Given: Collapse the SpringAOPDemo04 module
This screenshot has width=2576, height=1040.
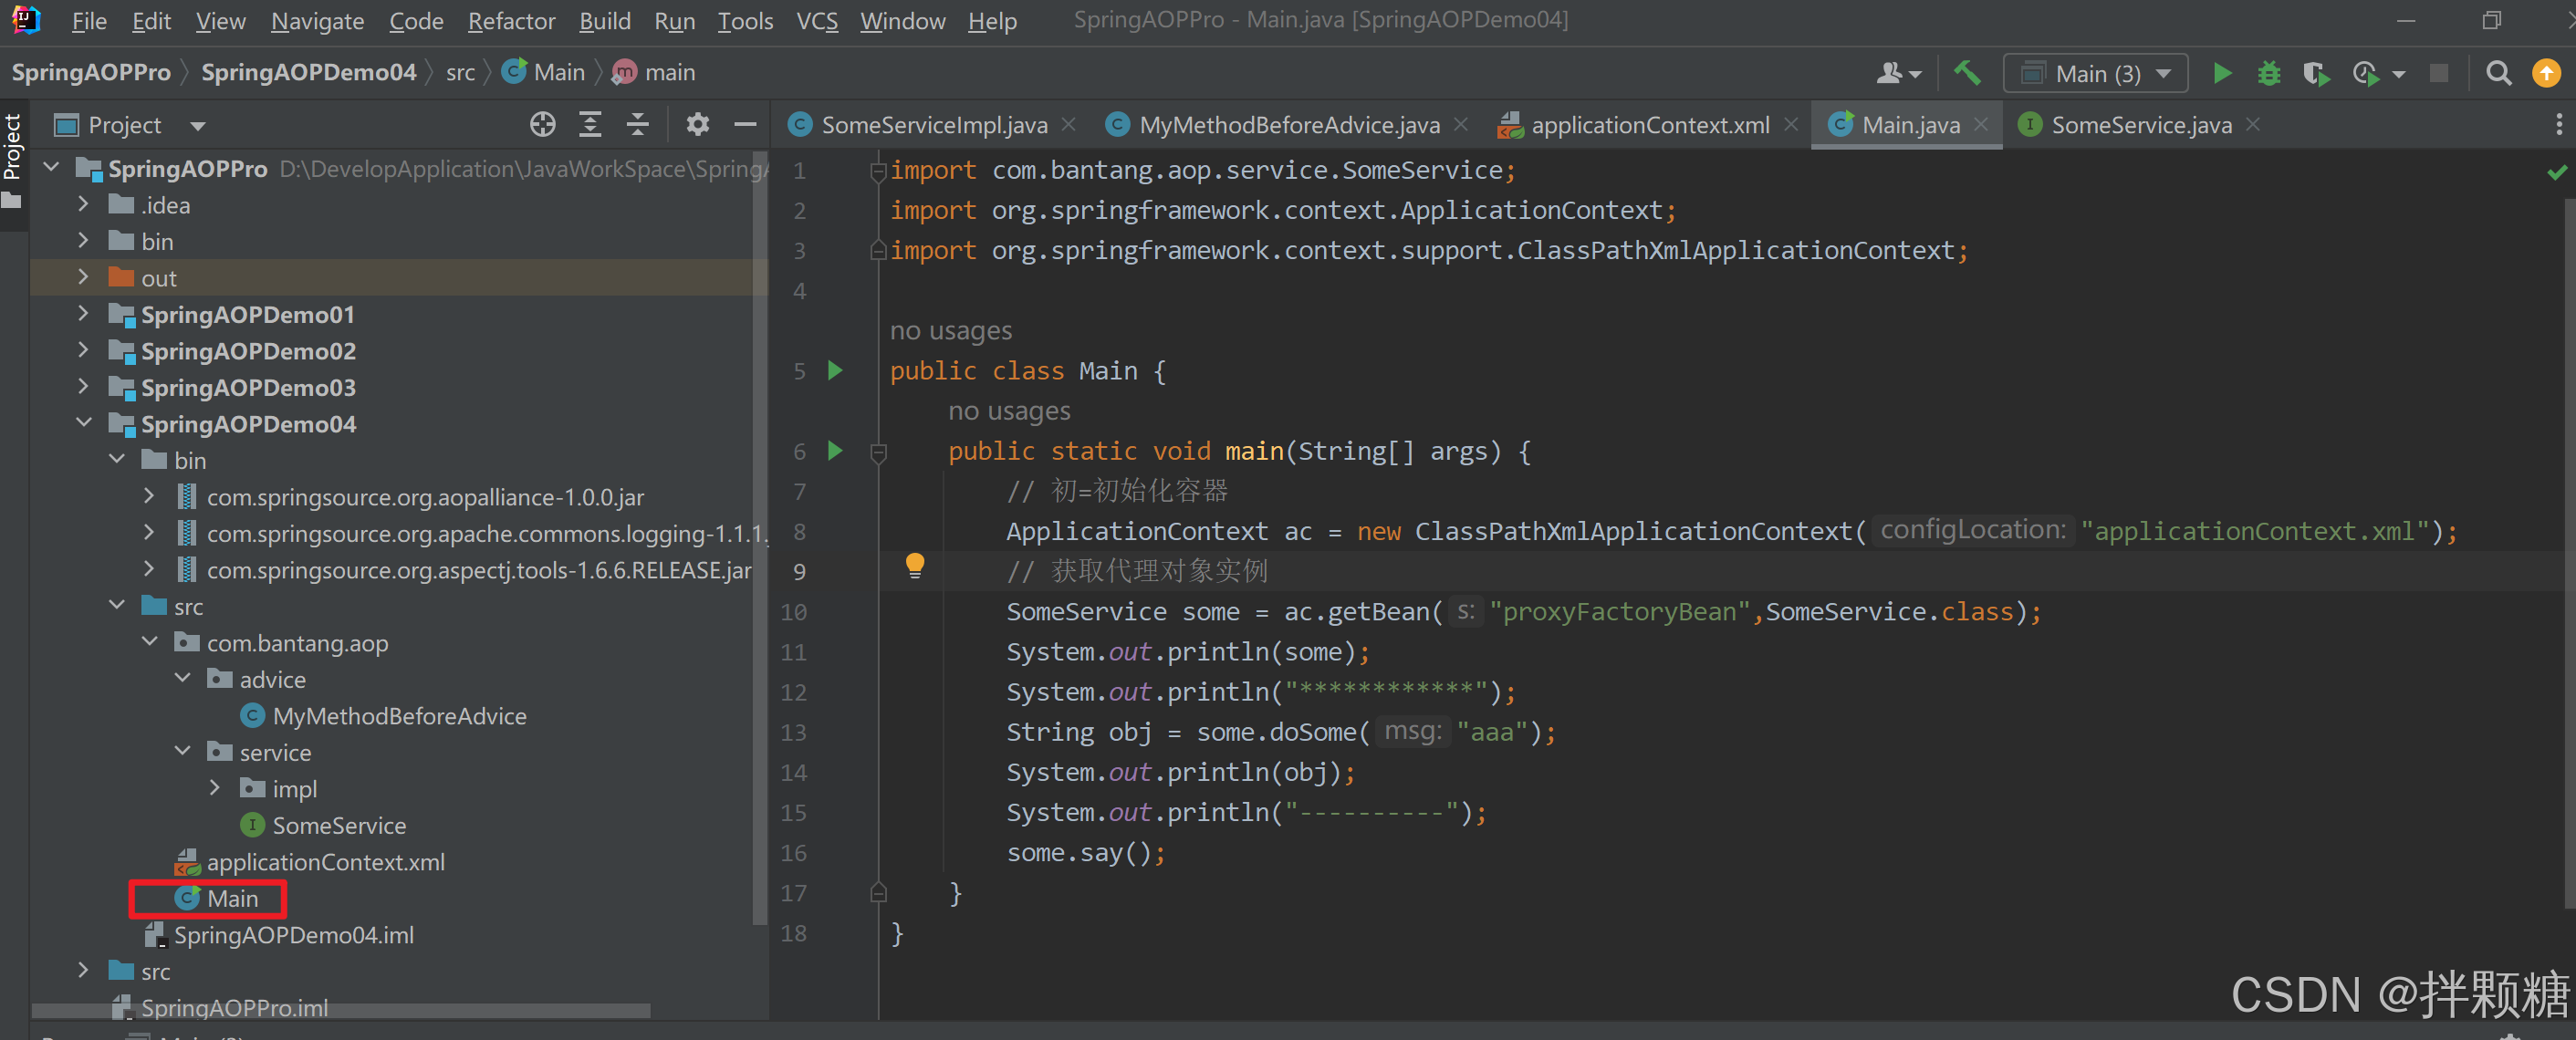Looking at the screenshot, I should click(84, 423).
